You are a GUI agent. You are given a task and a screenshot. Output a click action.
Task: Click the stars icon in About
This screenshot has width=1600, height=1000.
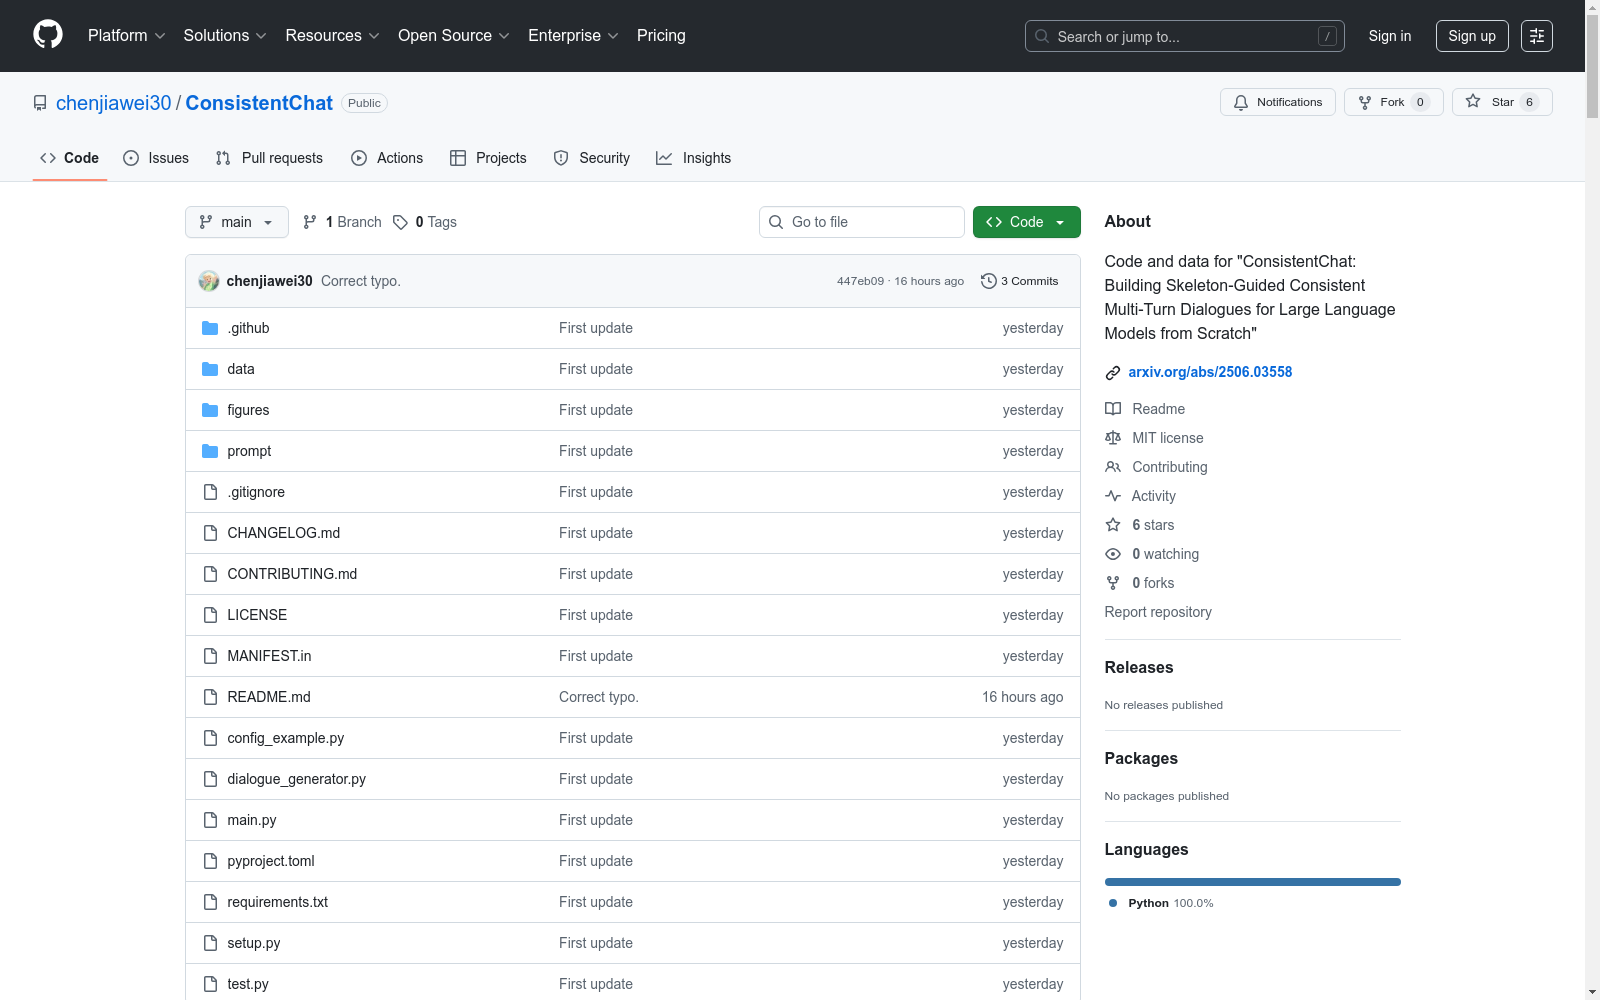(x=1113, y=525)
